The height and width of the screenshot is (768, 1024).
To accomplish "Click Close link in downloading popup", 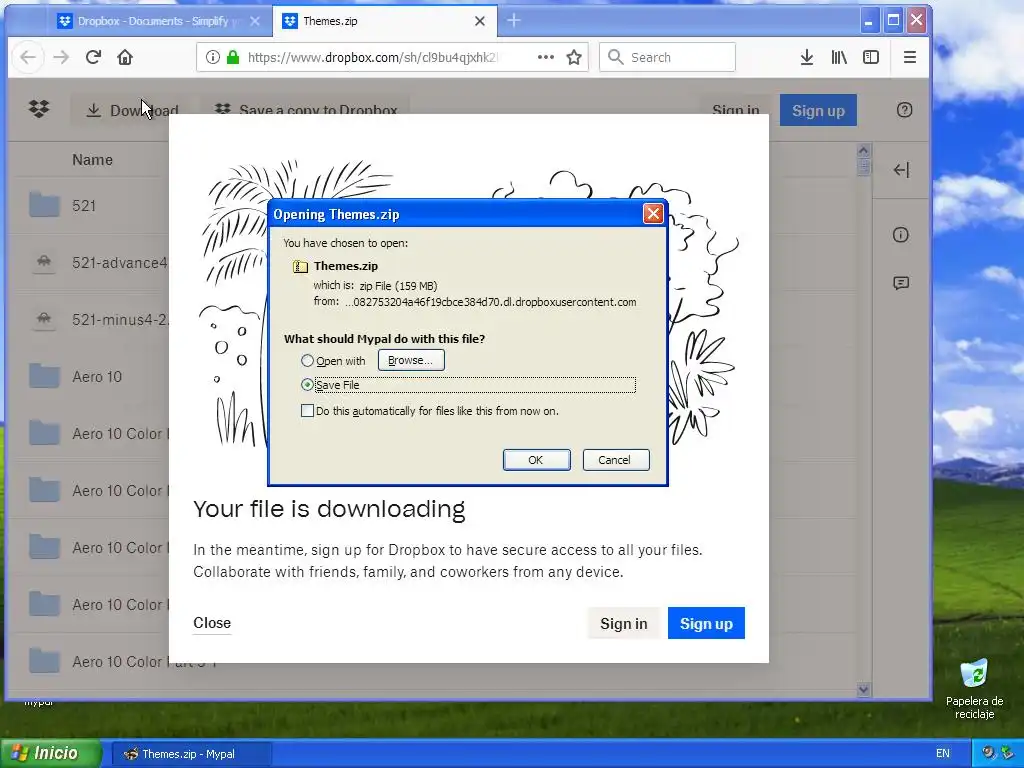I will [212, 622].
